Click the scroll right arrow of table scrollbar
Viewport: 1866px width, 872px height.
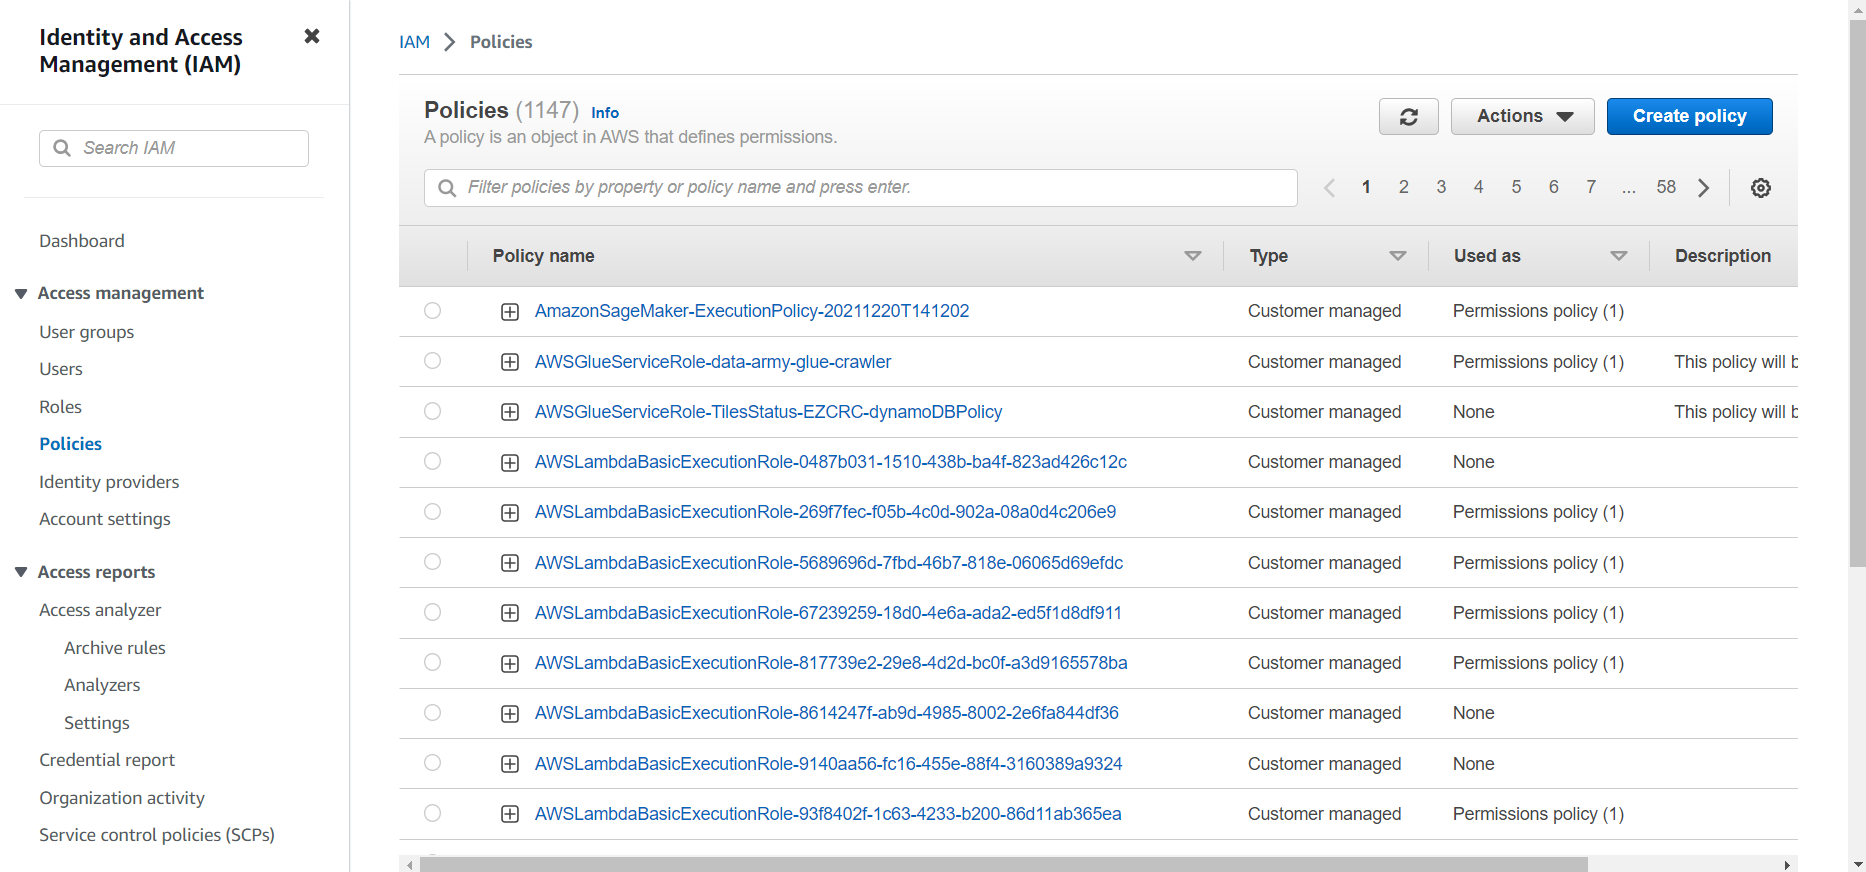pos(1787,864)
